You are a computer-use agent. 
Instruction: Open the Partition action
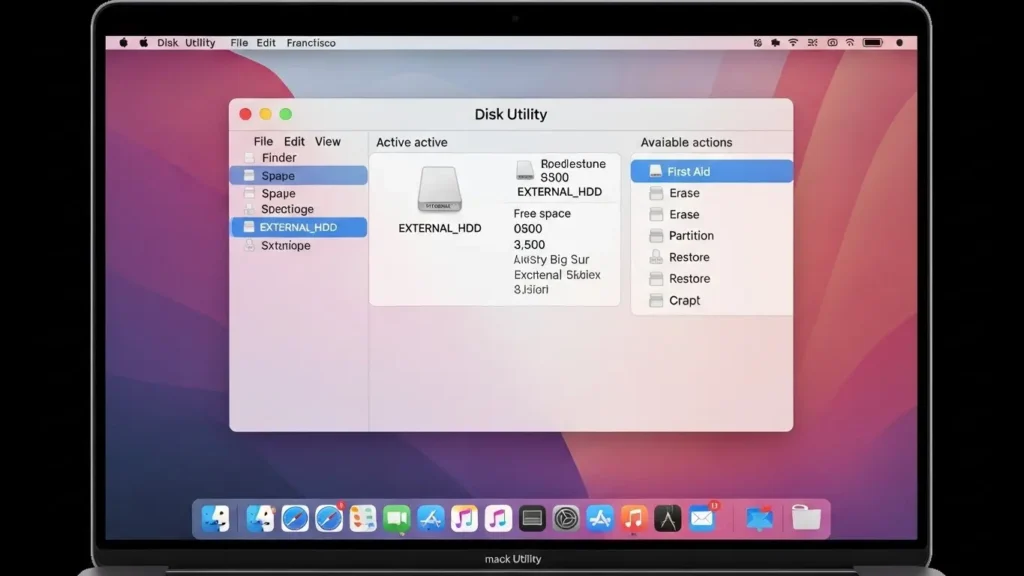pos(688,235)
